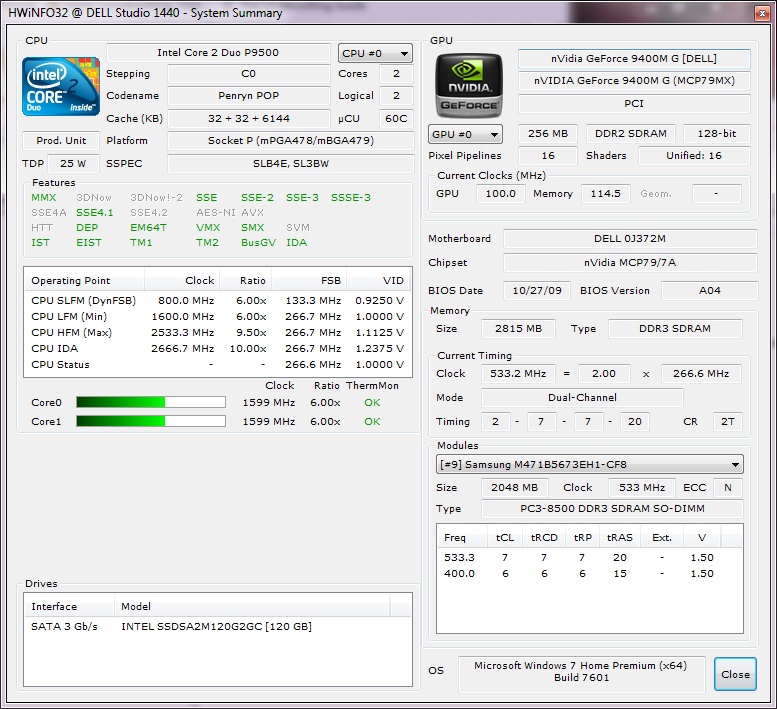
Task: Click the SSE4.1 feature label
Action: (95, 213)
